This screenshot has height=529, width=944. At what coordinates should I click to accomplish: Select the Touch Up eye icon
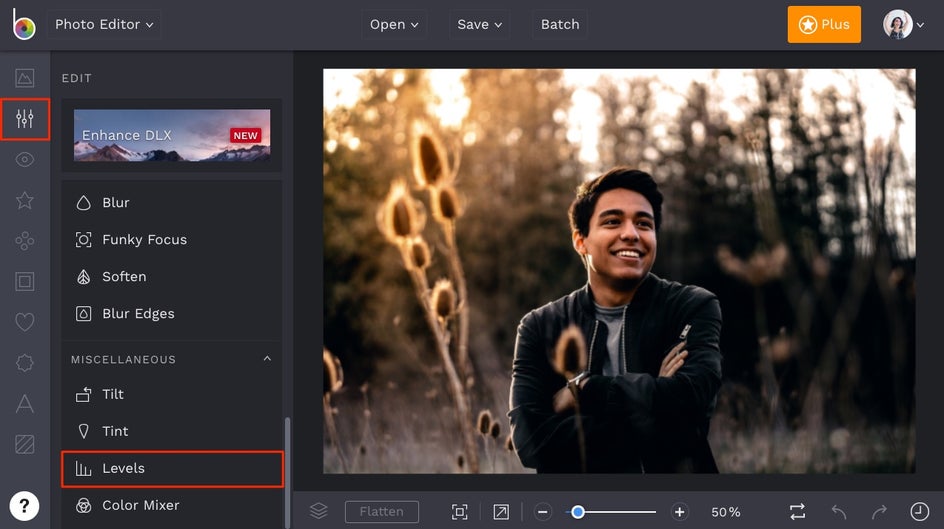click(x=25, y=160)
